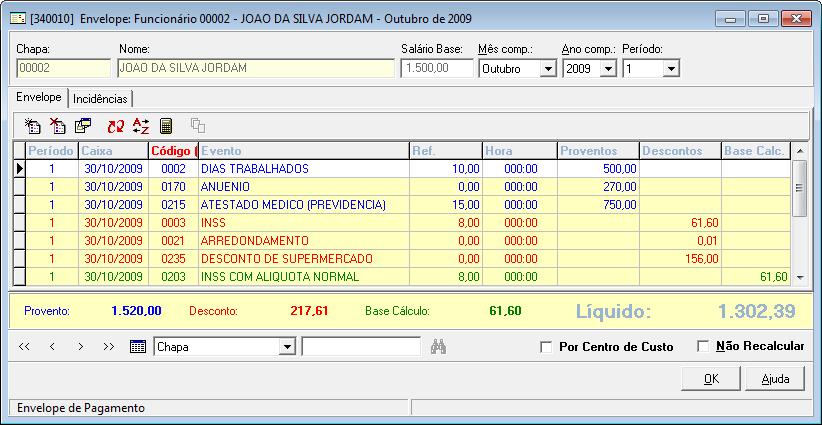
Task: Expand the Período dropdown
Action: pyautogui.click(x=671, y=69)
